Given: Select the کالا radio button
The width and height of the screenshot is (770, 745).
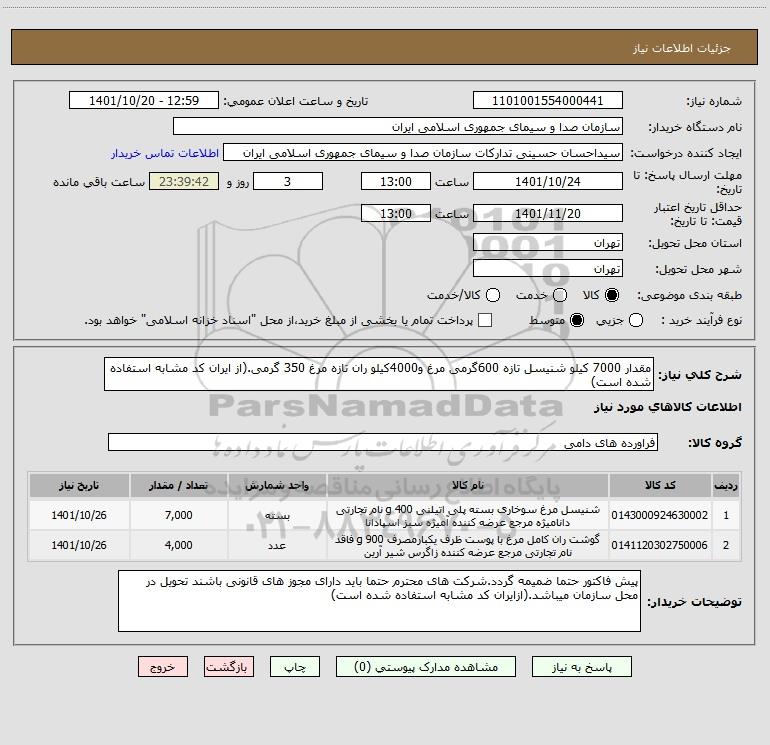Looking at the screenshot, I should click(x=612, y=295).
